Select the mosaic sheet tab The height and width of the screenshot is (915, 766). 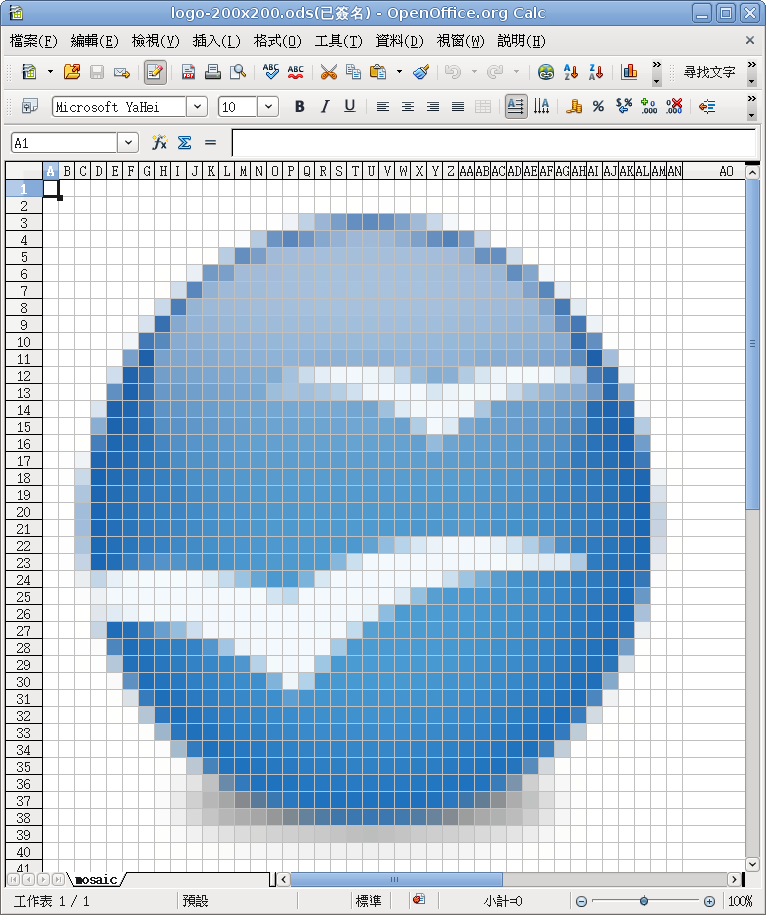pos(96,879)
